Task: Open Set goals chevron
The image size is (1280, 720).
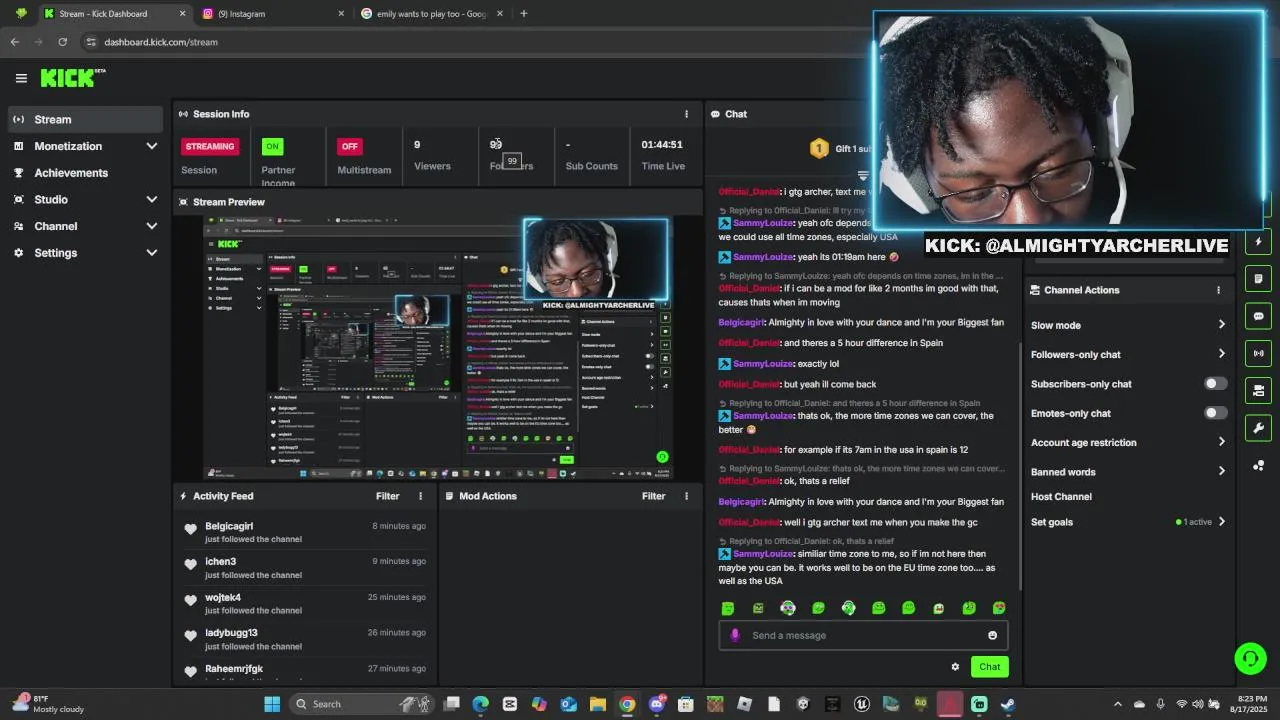Action: pyautogui.click(x=1221, y=522)
